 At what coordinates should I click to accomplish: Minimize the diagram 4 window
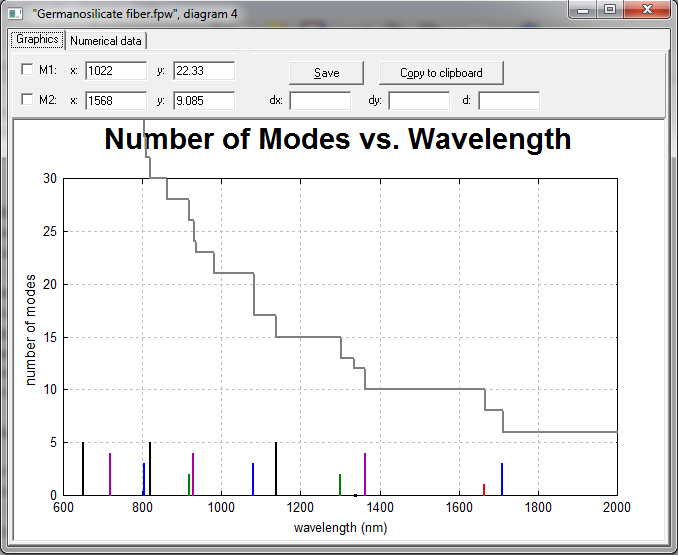point(583,10)
